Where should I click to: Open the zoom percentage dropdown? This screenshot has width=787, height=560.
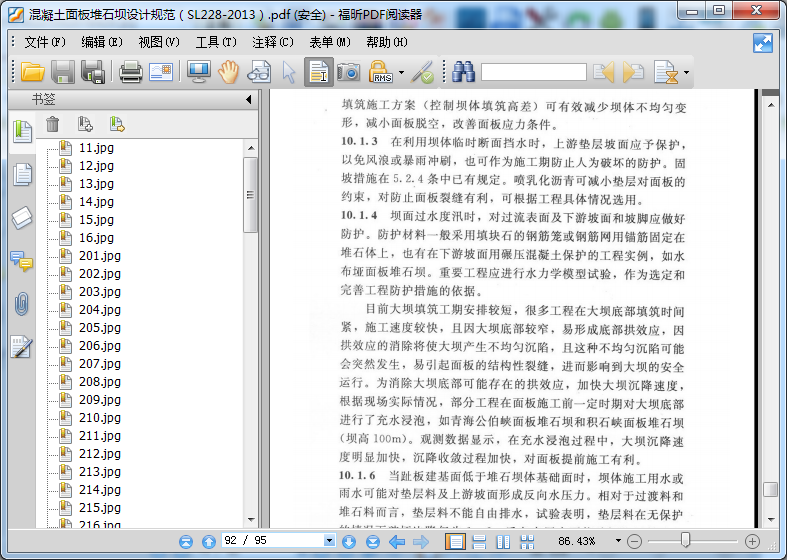[x=618, y=540]
